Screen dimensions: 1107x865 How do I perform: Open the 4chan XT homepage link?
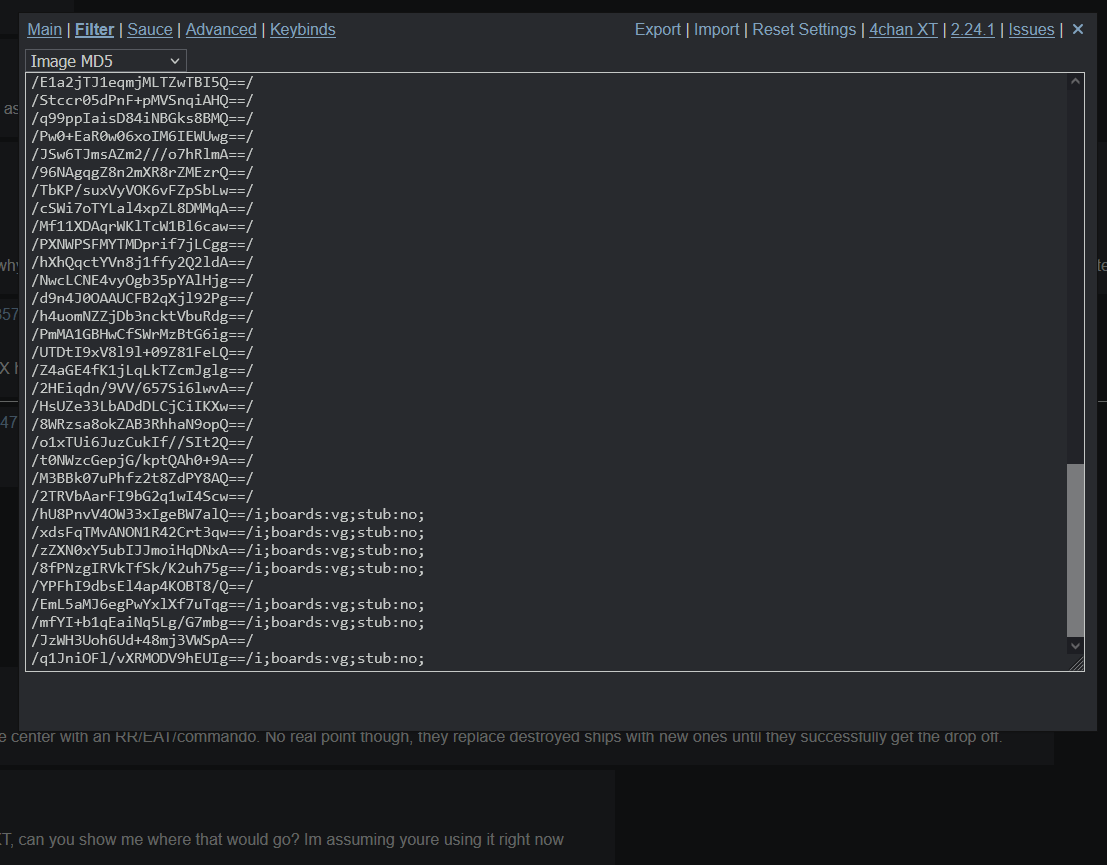click(903, 30)
